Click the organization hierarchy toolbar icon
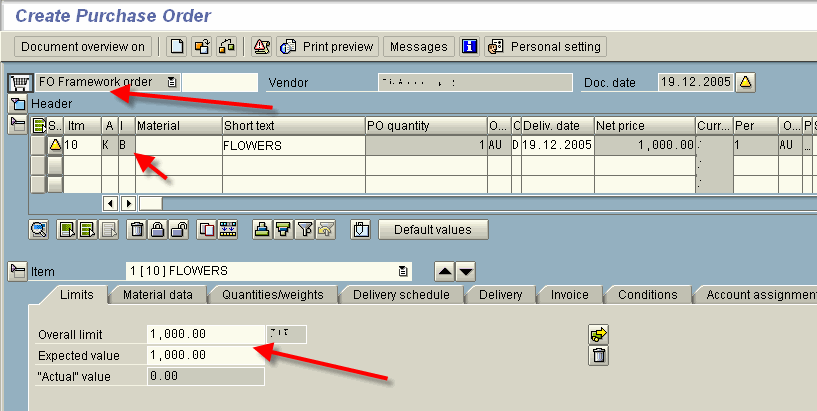817x411 pixels. coord(227,46)
